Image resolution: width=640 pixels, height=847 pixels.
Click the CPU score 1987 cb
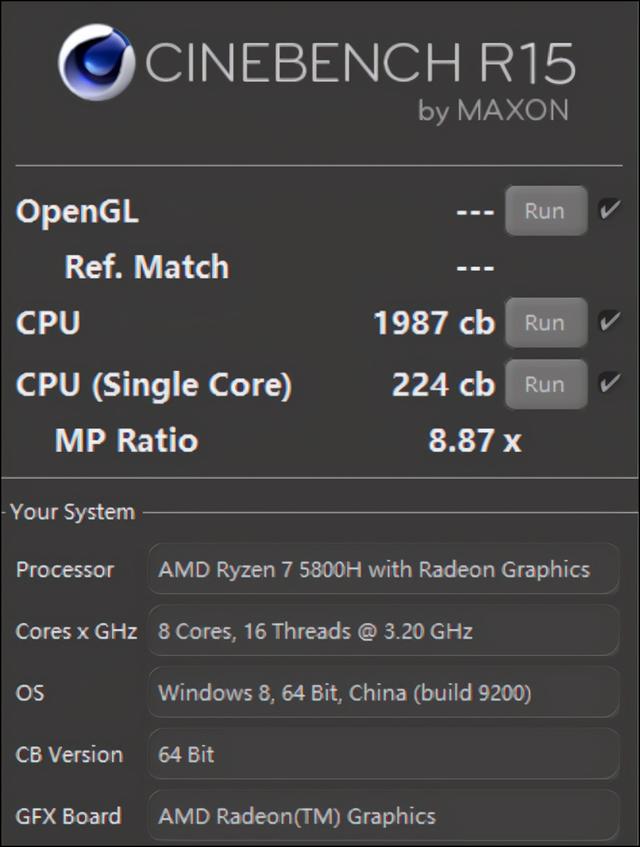point(434,323)
